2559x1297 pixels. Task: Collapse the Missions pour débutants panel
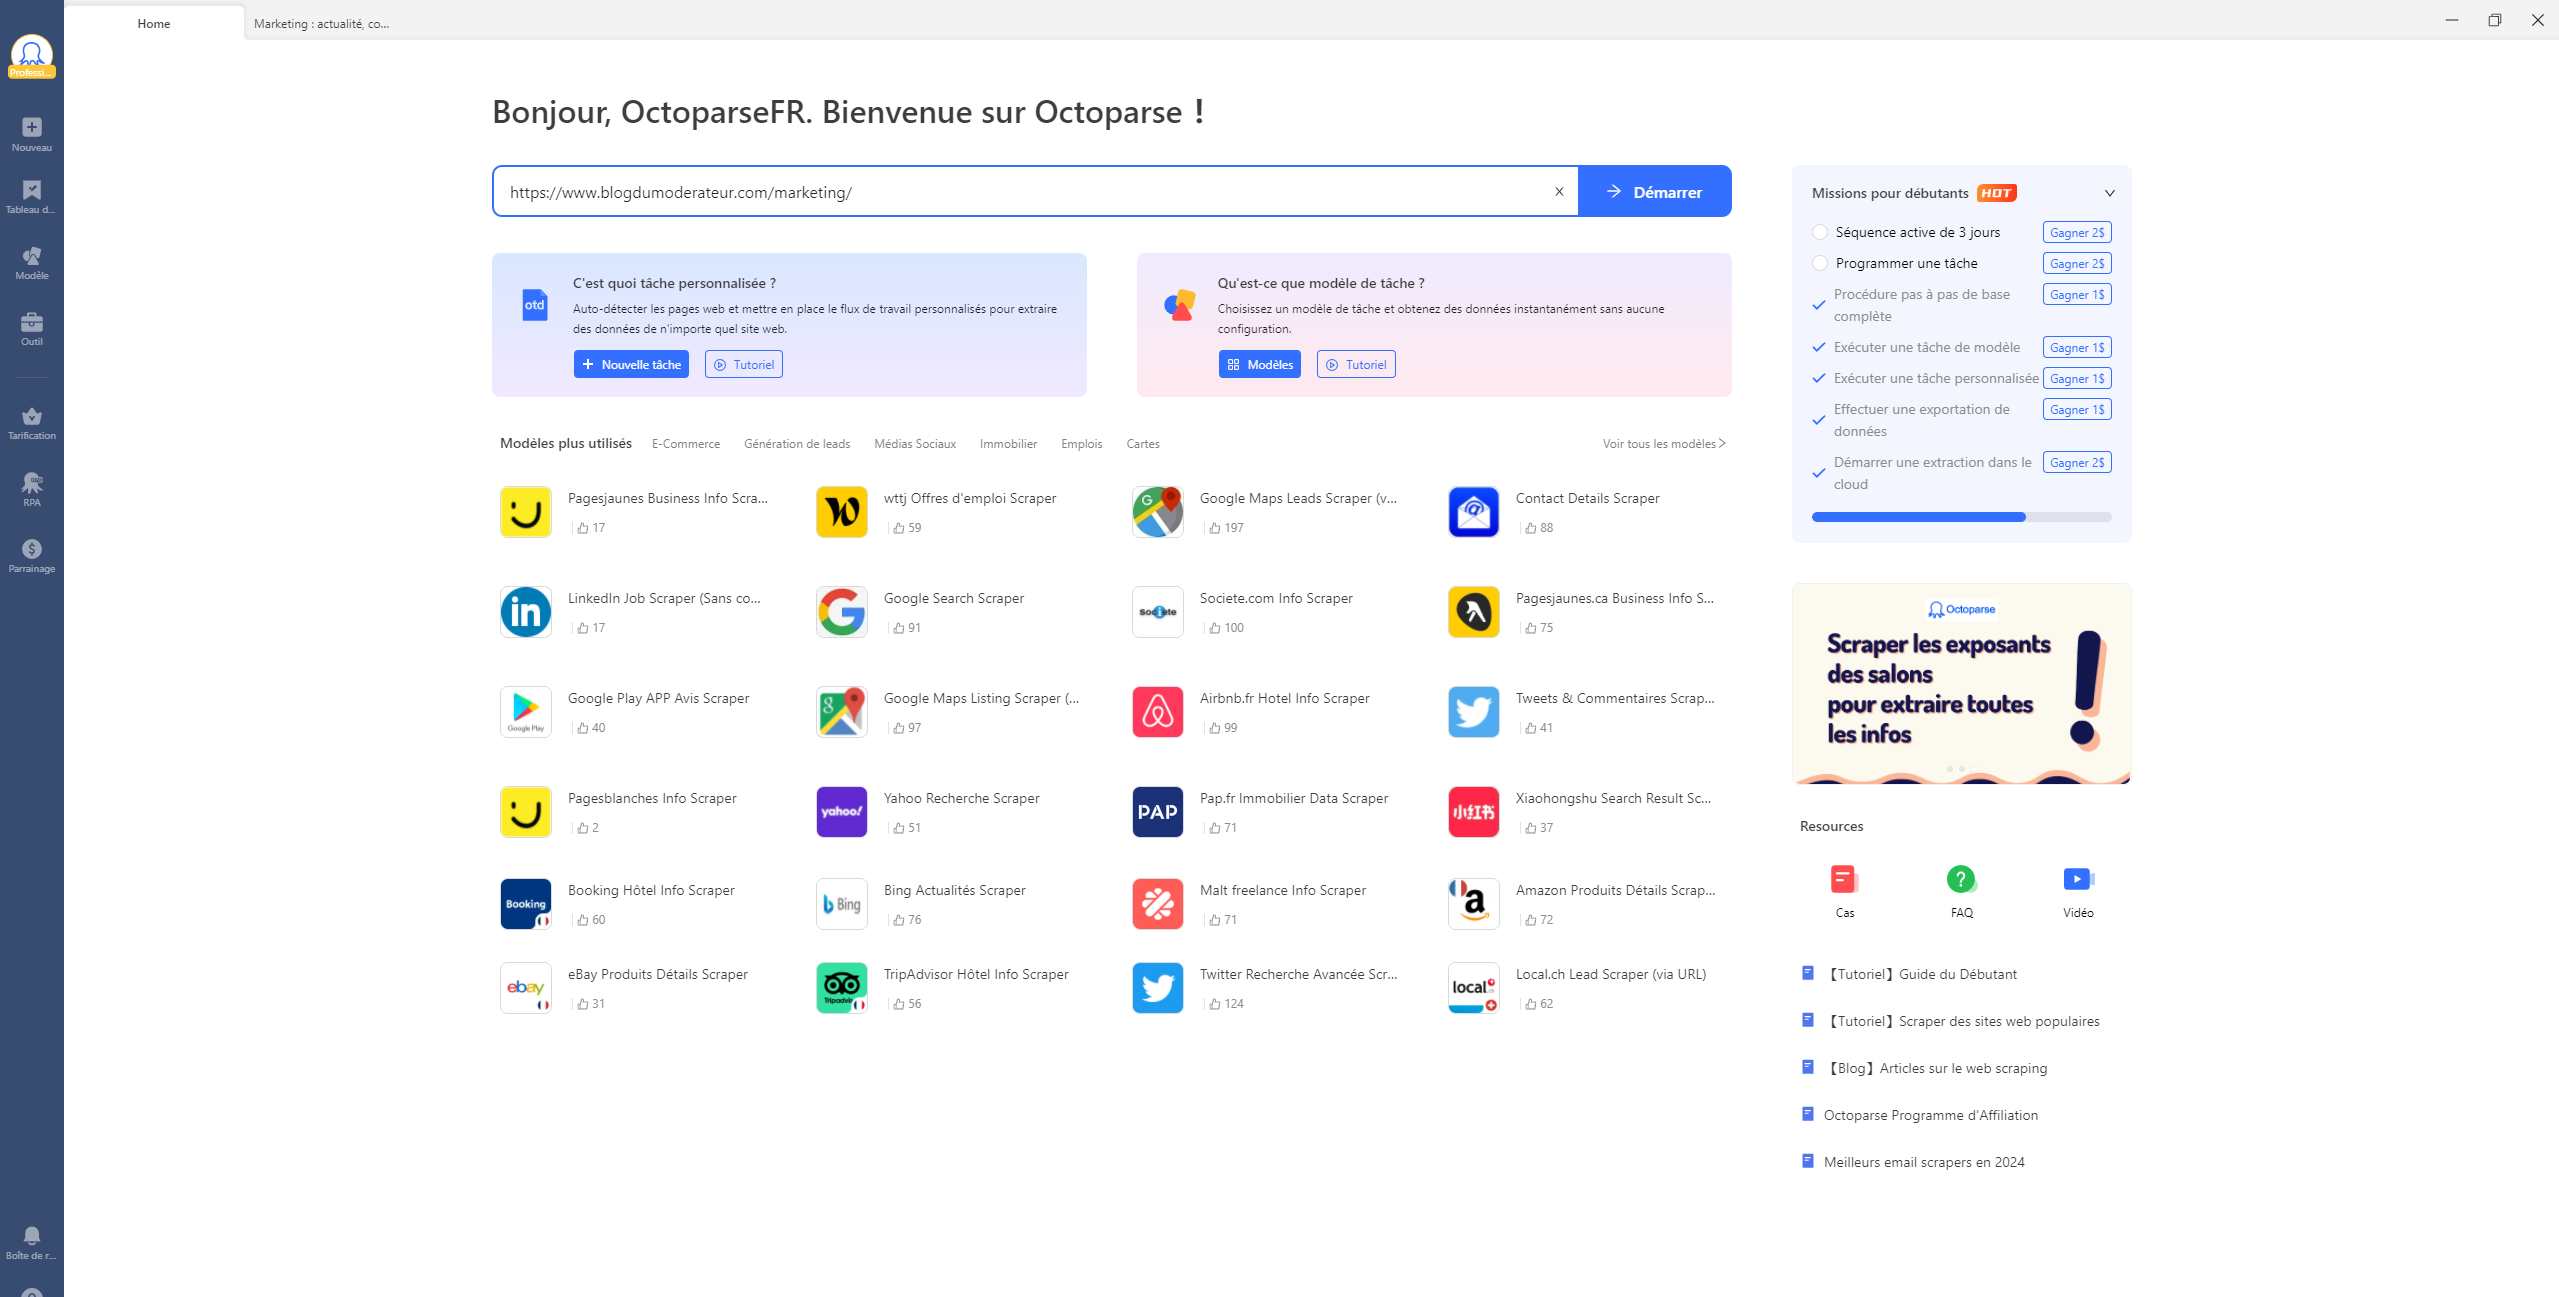pyautogui.click(x=2110, y=193)
